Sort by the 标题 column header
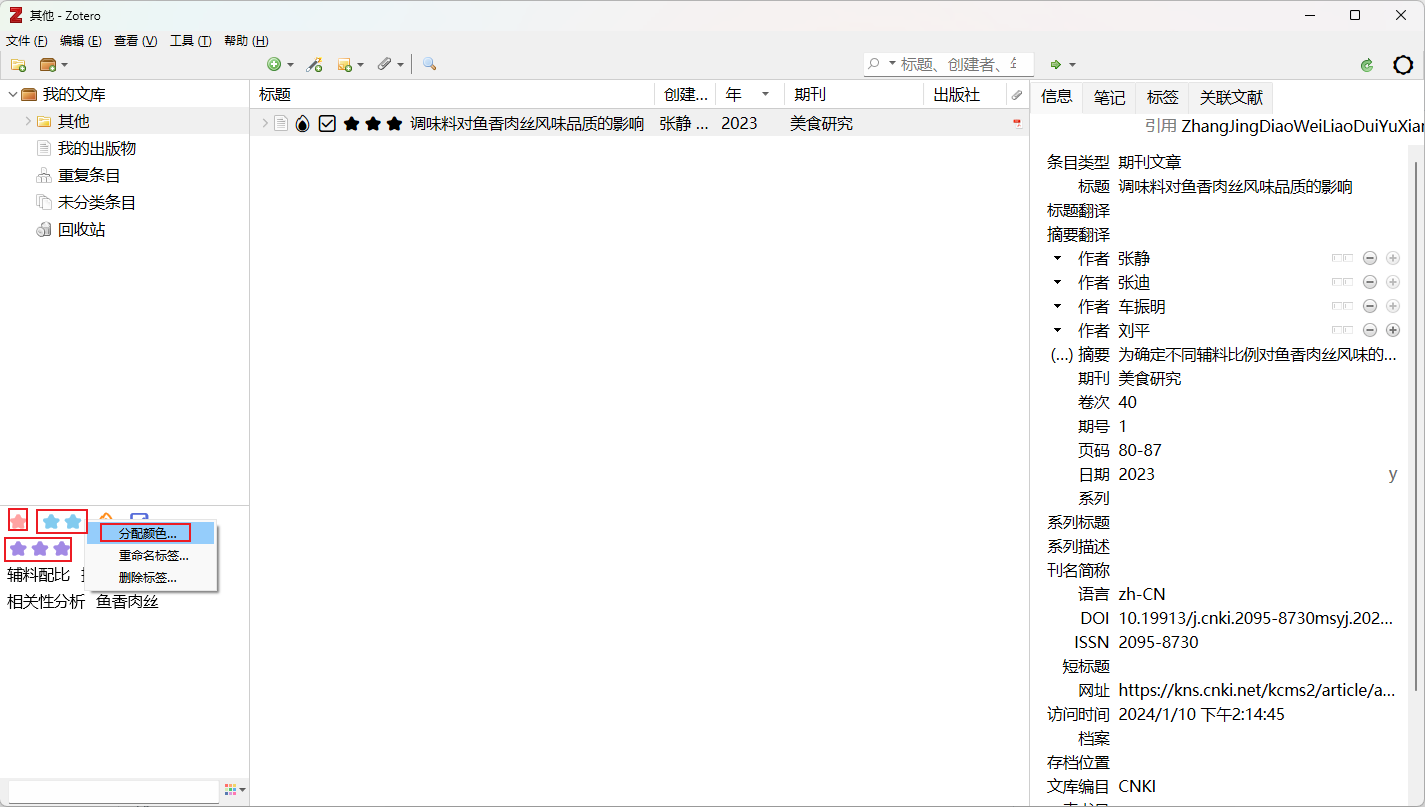 point(453,95)
